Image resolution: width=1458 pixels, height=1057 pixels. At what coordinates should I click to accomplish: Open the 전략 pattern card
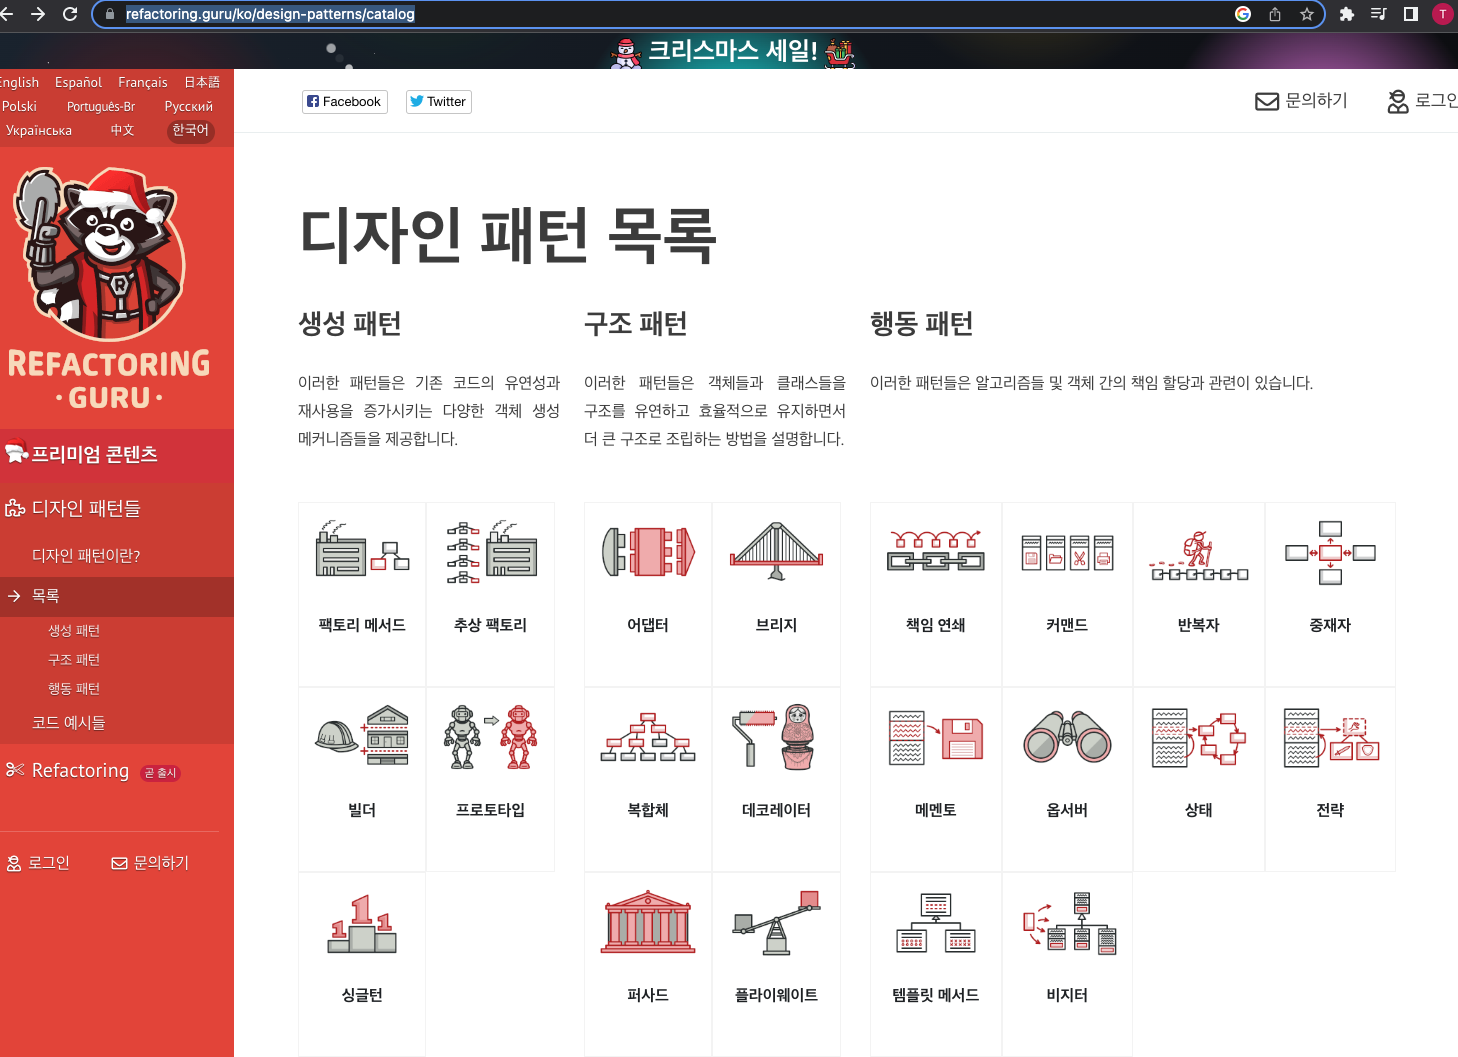click(x=1330, y=779)
